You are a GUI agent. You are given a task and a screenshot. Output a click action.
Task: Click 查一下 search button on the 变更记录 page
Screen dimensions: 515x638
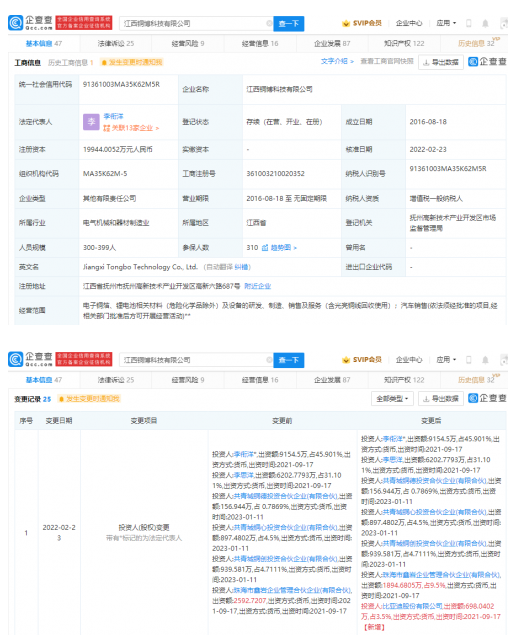288,360
